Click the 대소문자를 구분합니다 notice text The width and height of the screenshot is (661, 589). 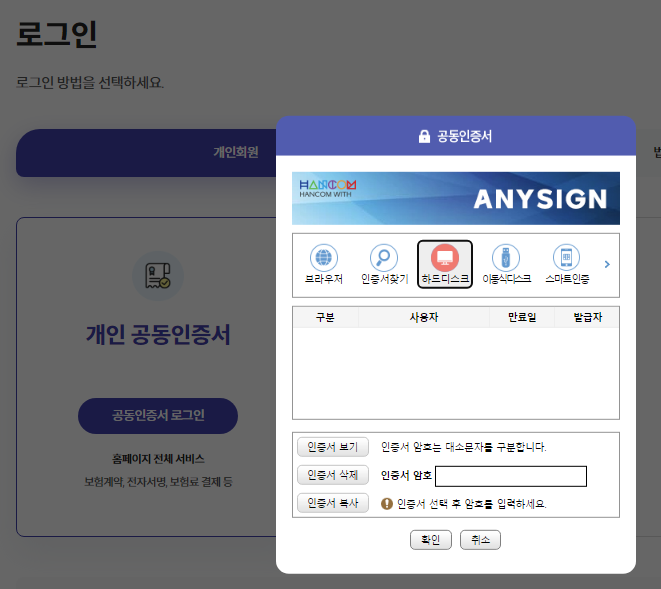(x=496, y=447)
